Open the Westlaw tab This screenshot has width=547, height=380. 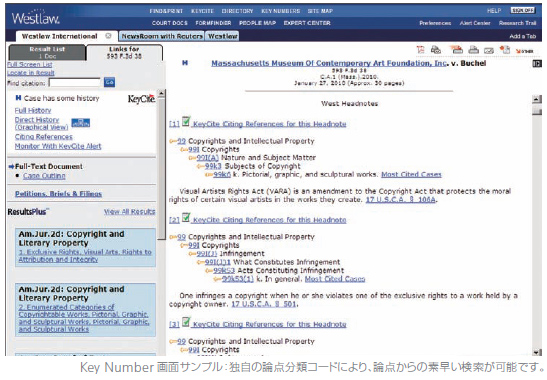coord(223,36)
